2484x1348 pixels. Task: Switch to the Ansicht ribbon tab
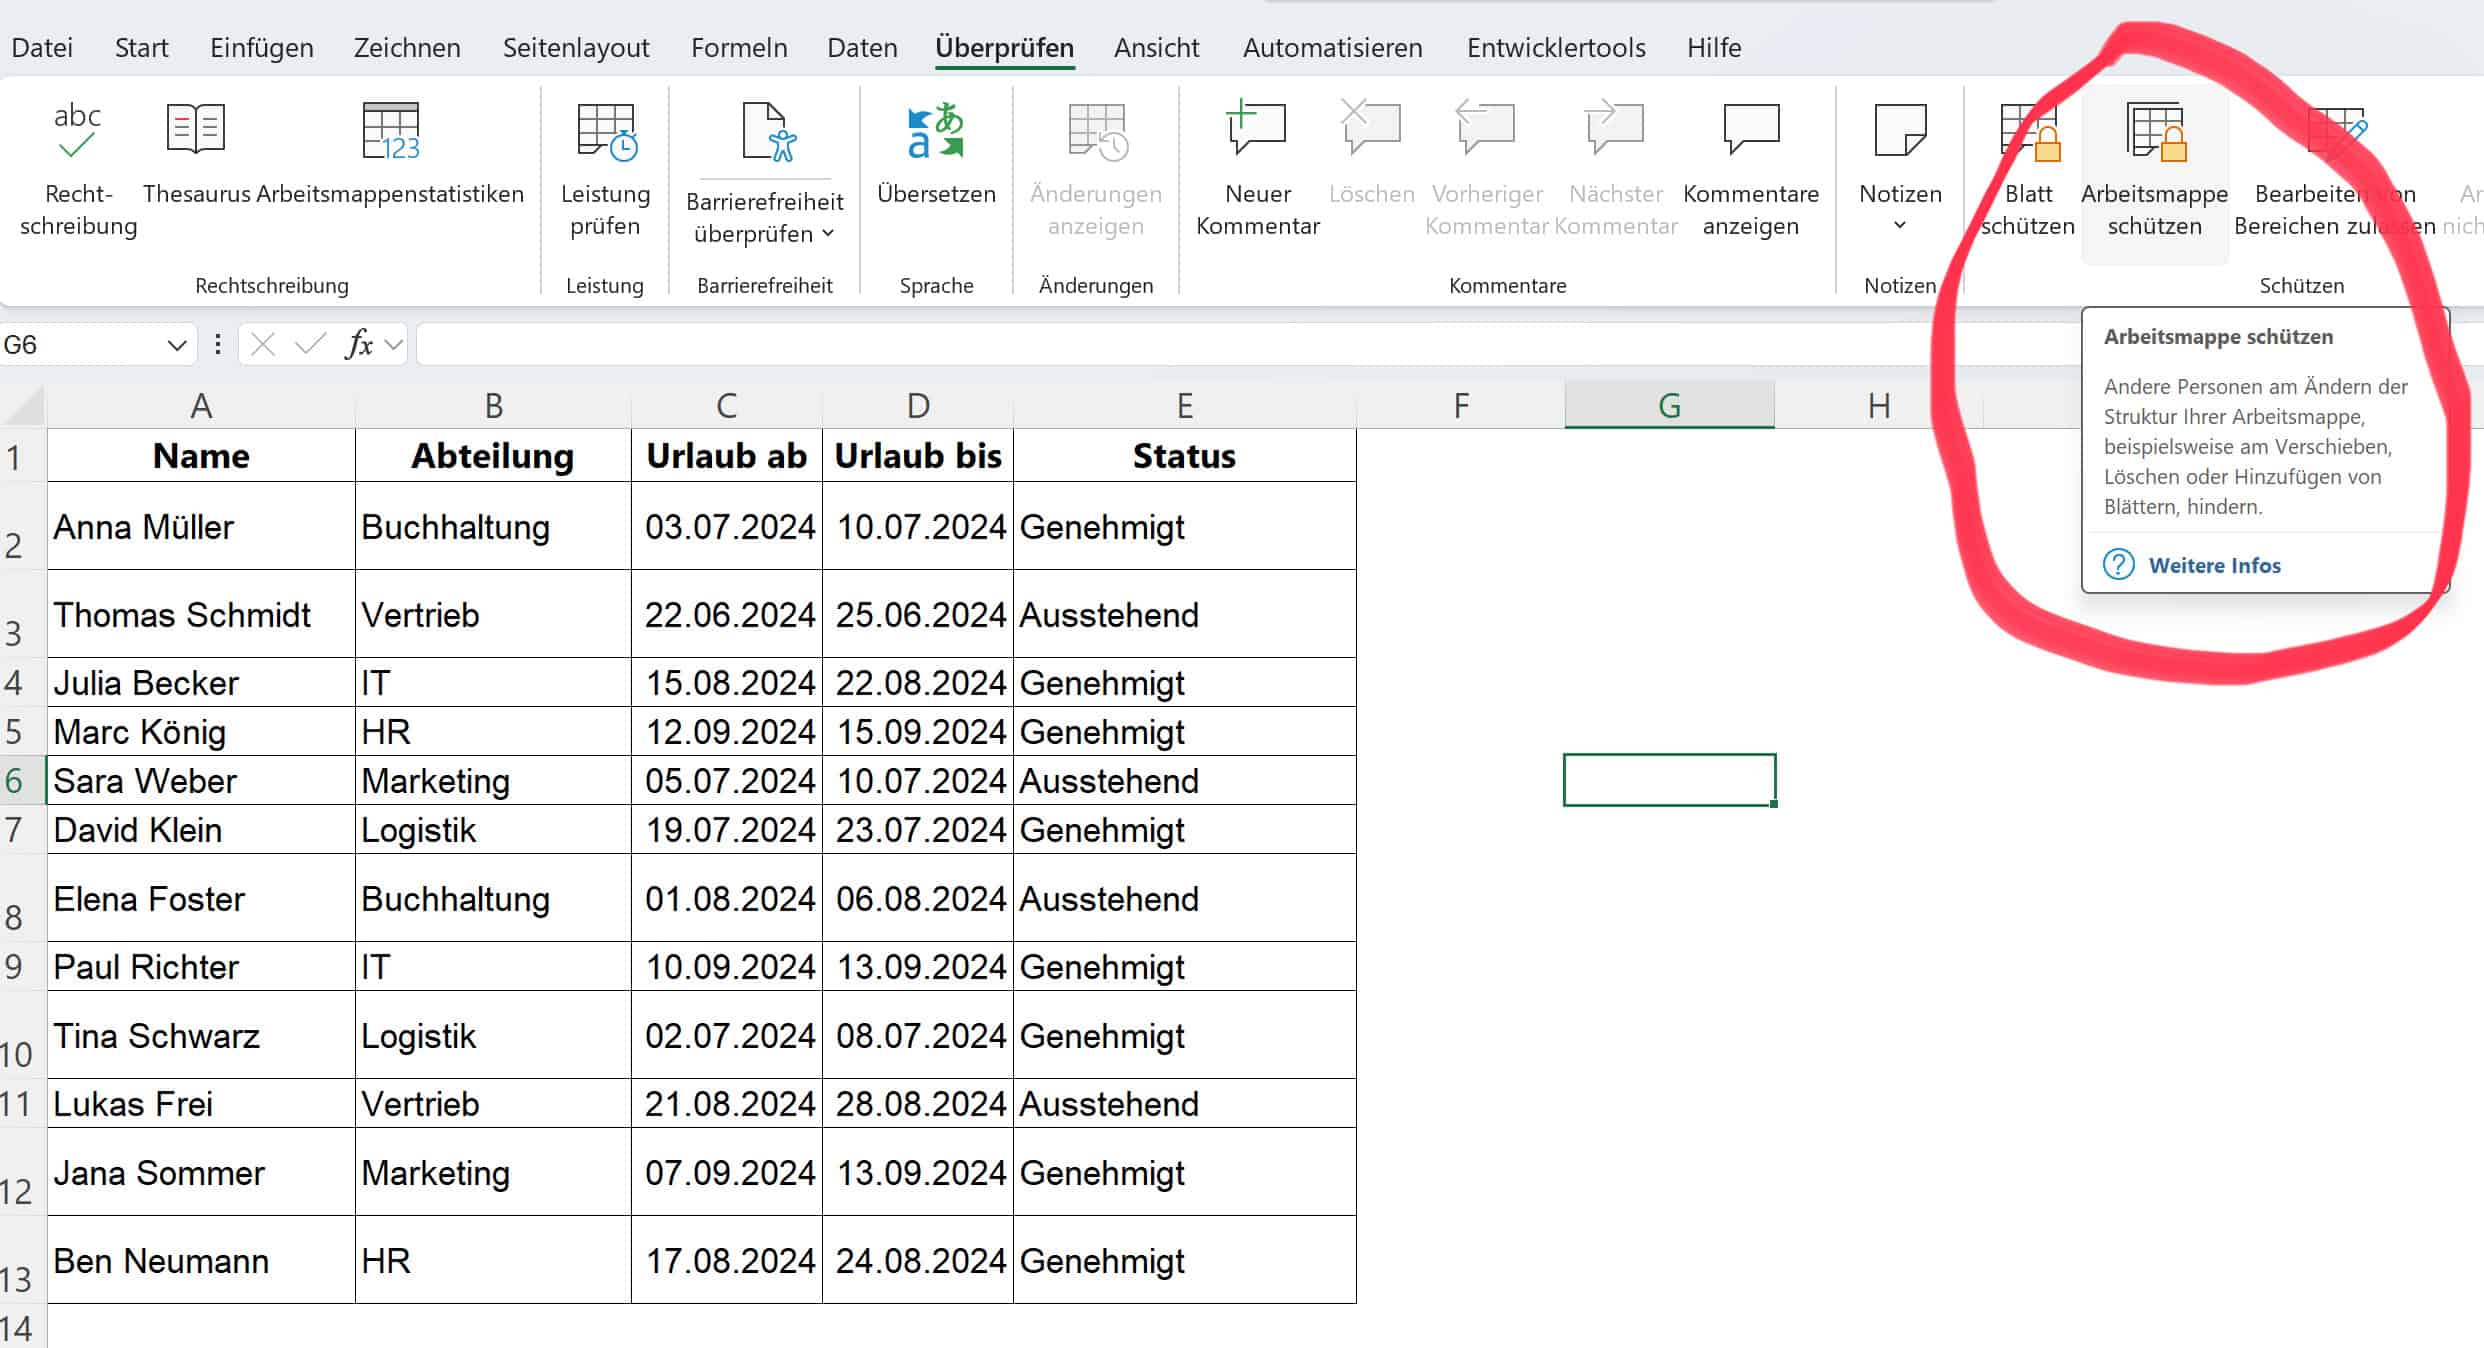click(1156, 47)
